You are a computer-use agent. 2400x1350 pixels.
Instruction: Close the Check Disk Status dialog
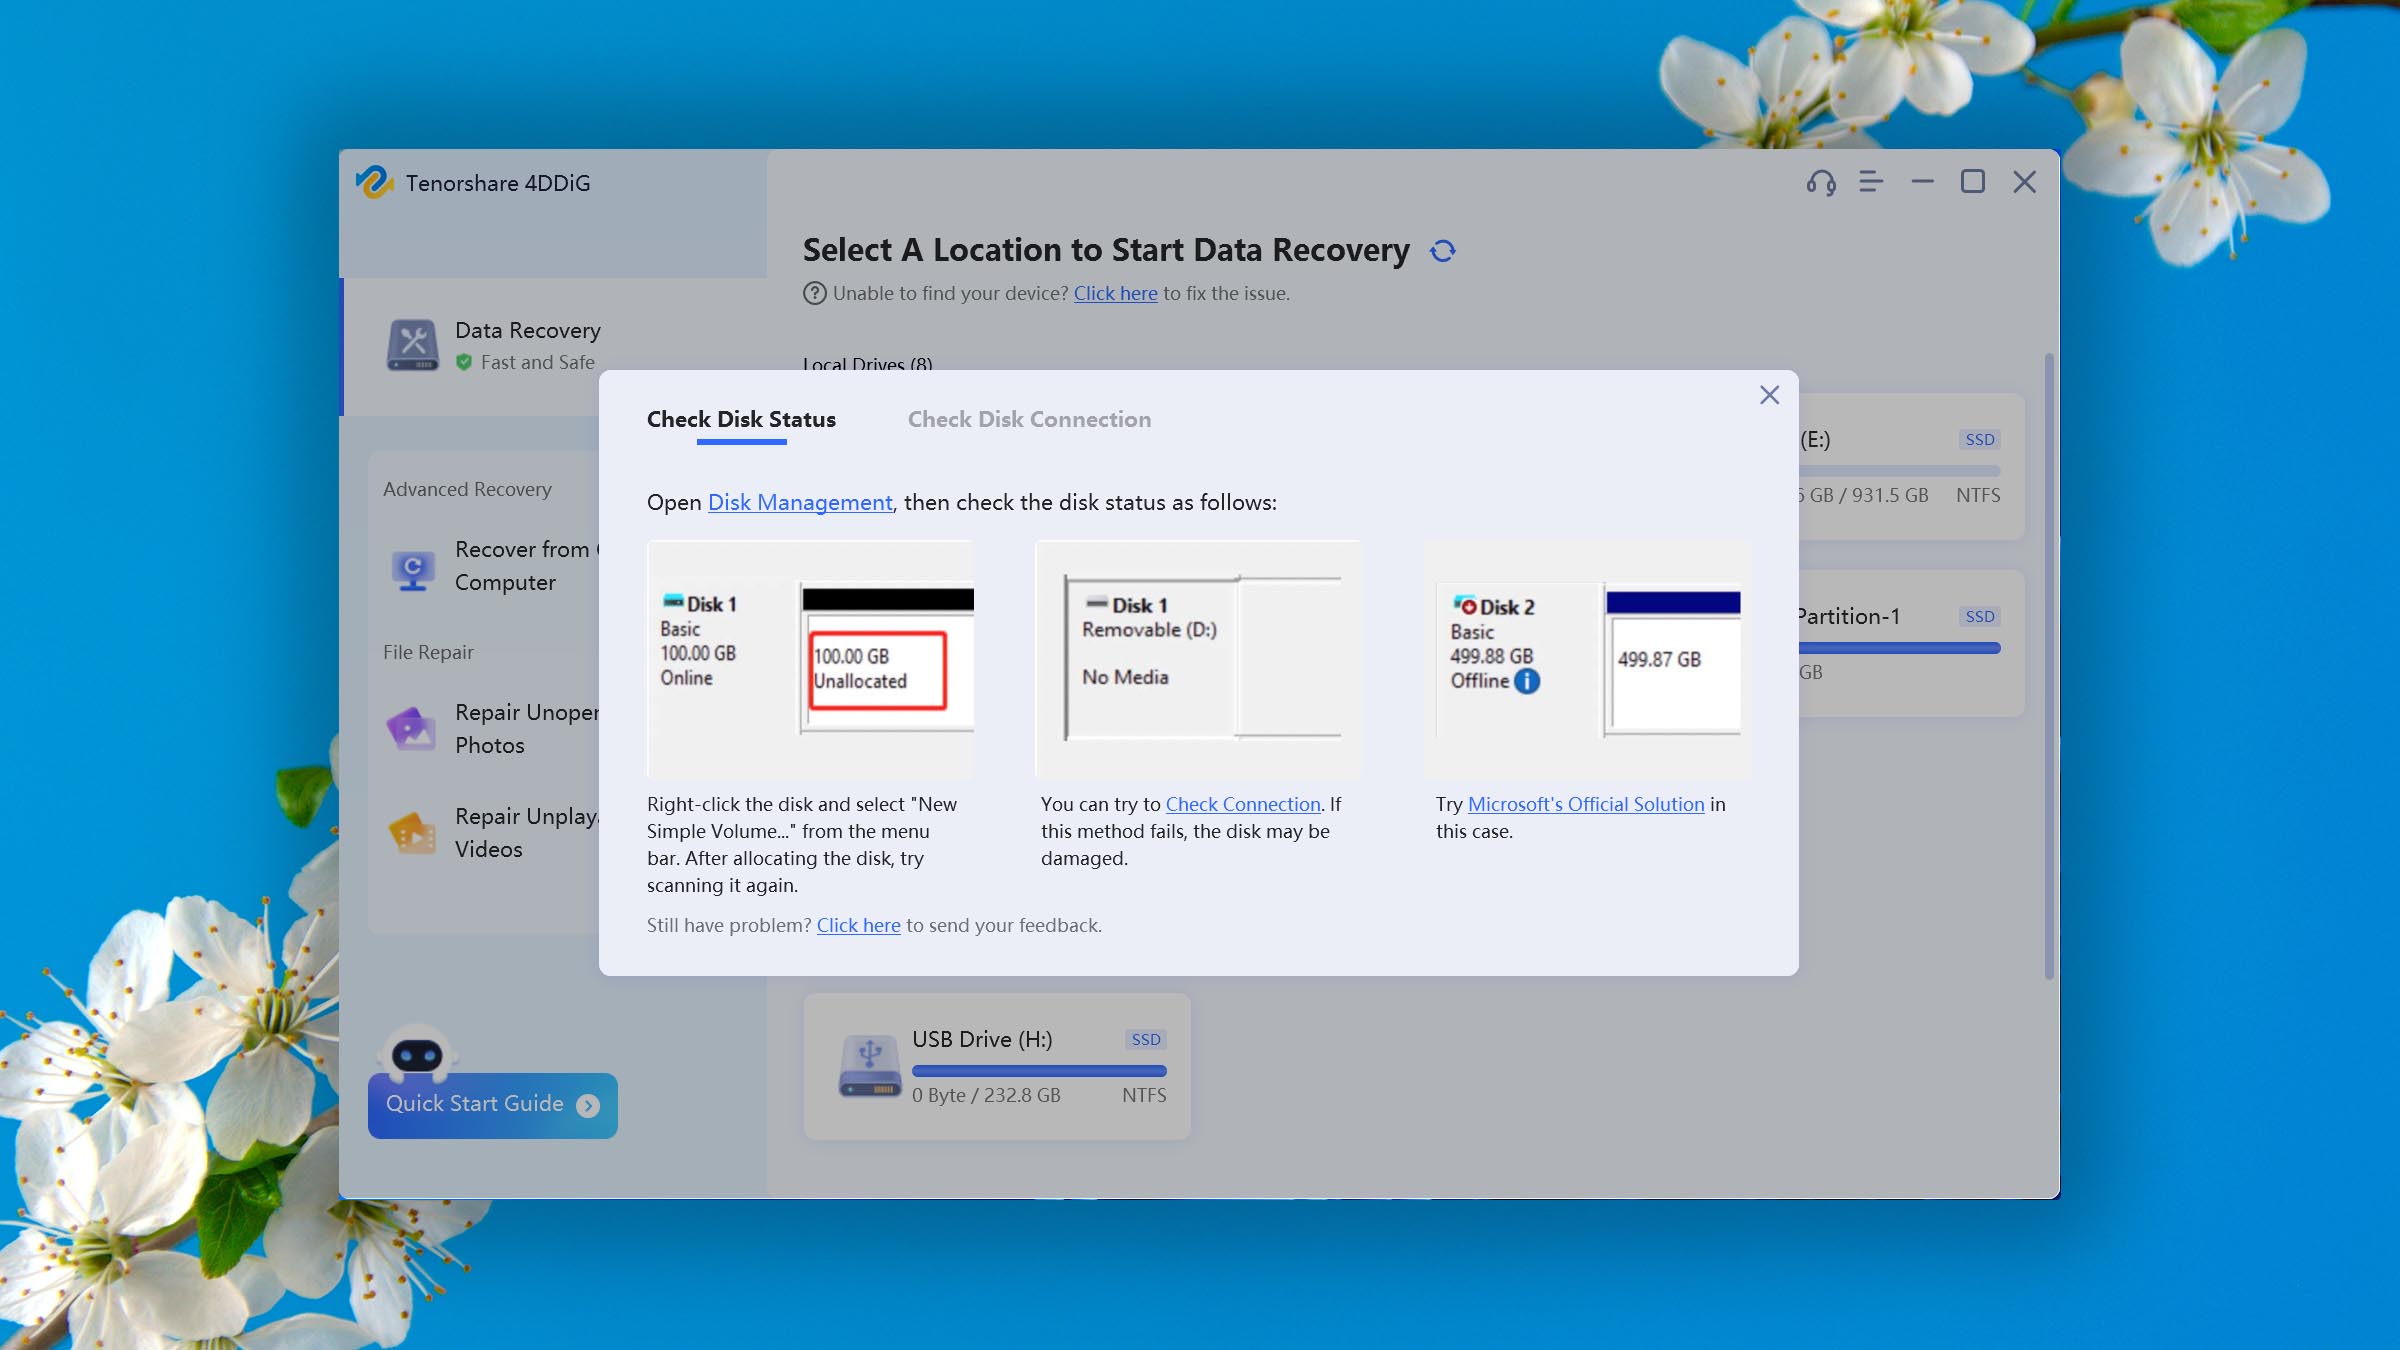coord(1769,395)
